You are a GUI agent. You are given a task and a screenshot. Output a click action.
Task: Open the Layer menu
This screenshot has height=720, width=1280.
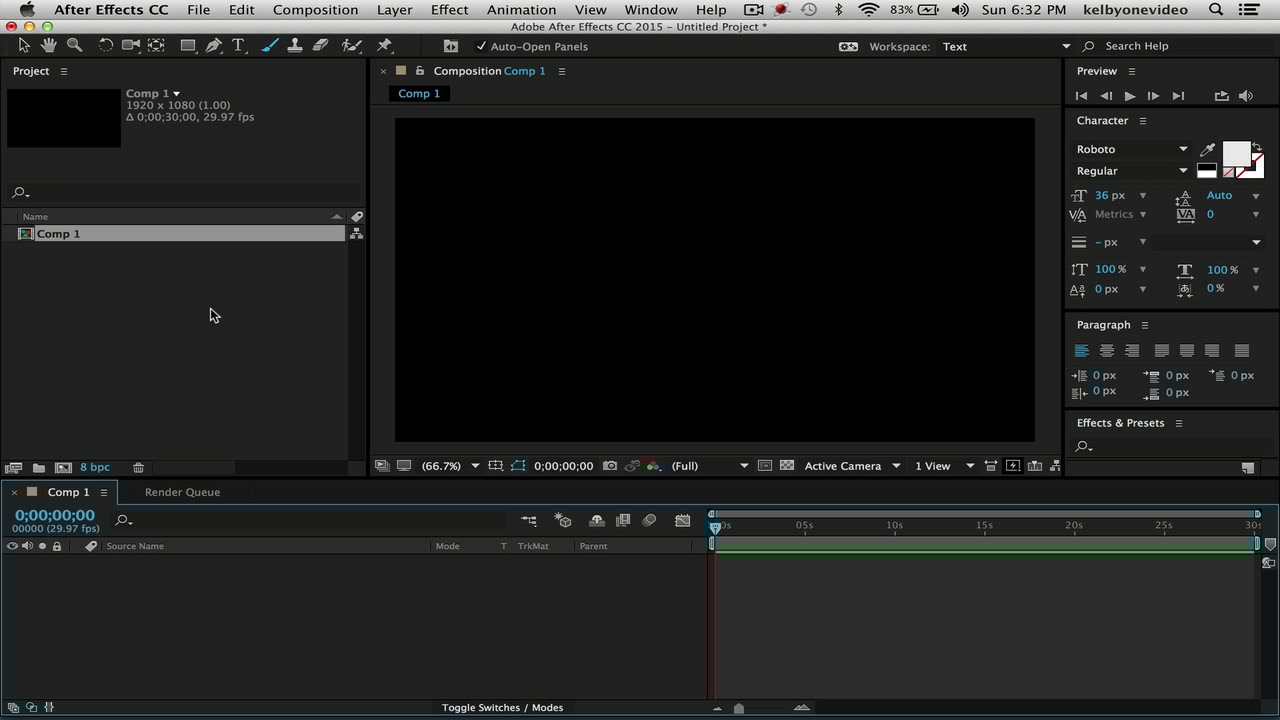[395, 10]
